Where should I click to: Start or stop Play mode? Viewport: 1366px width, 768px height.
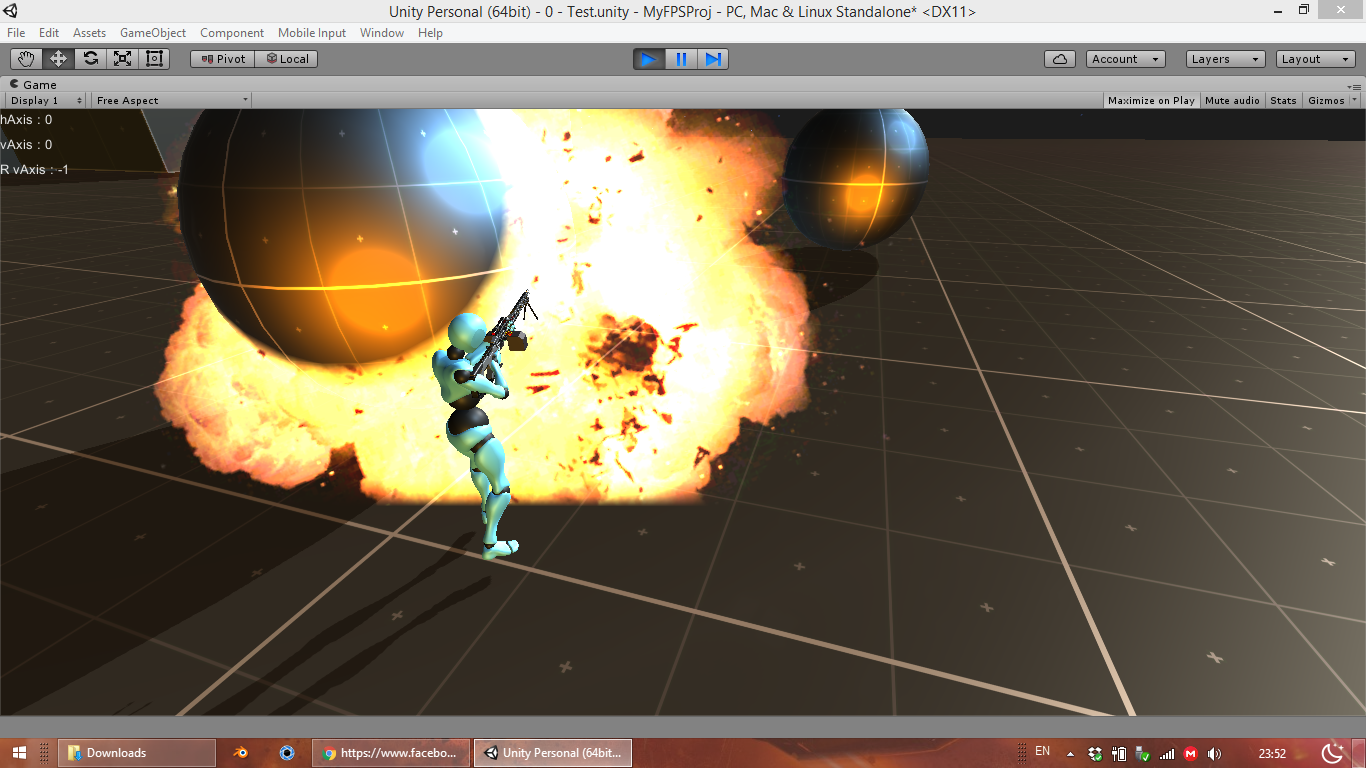pyautogui.click(x=649, y=59)
